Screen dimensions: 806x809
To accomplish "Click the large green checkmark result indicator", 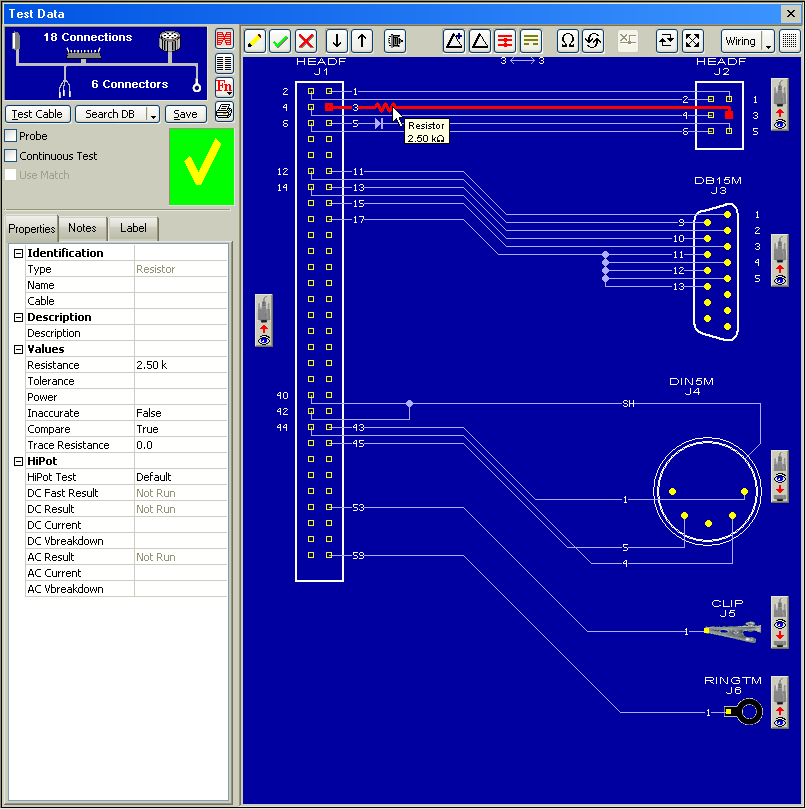I will [x=202, y=166].
